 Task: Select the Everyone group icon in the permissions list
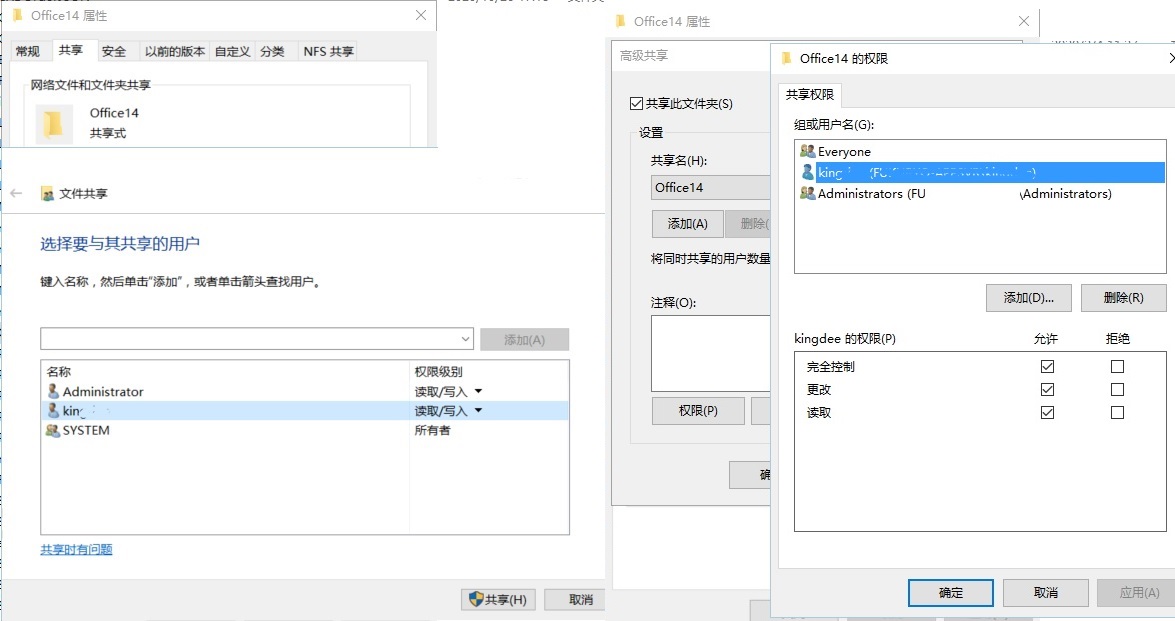click(807, 151)
